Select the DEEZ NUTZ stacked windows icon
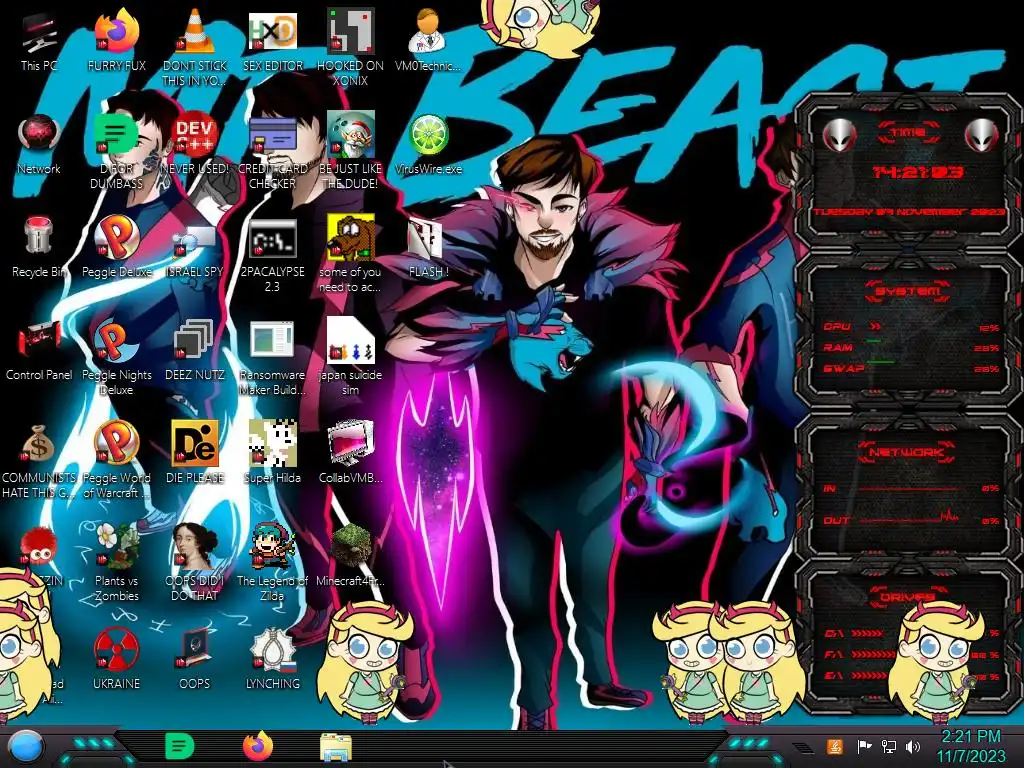 tap(195, 341)
